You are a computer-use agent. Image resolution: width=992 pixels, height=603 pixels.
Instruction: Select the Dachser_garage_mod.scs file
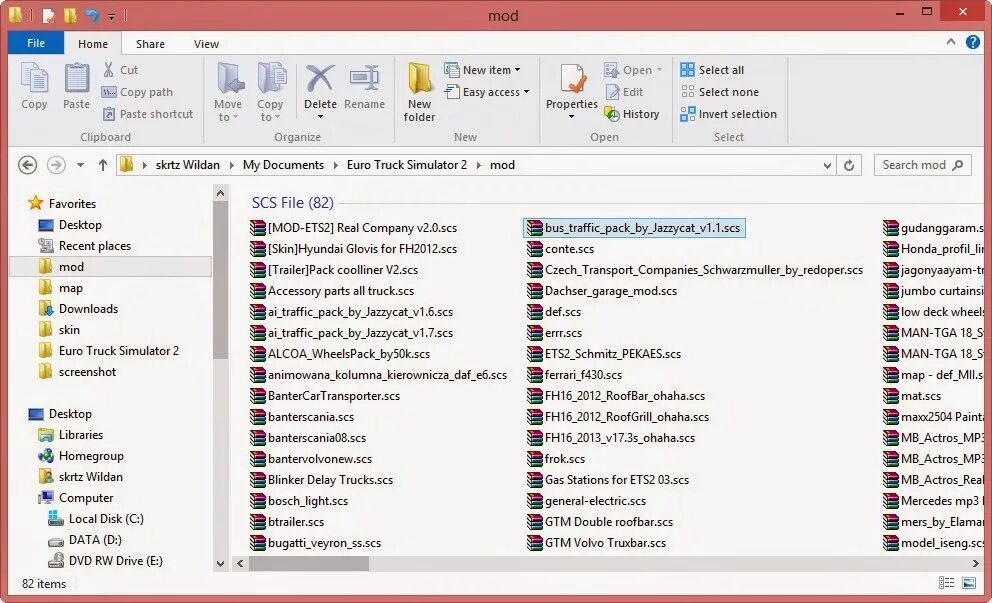point(602,291)
